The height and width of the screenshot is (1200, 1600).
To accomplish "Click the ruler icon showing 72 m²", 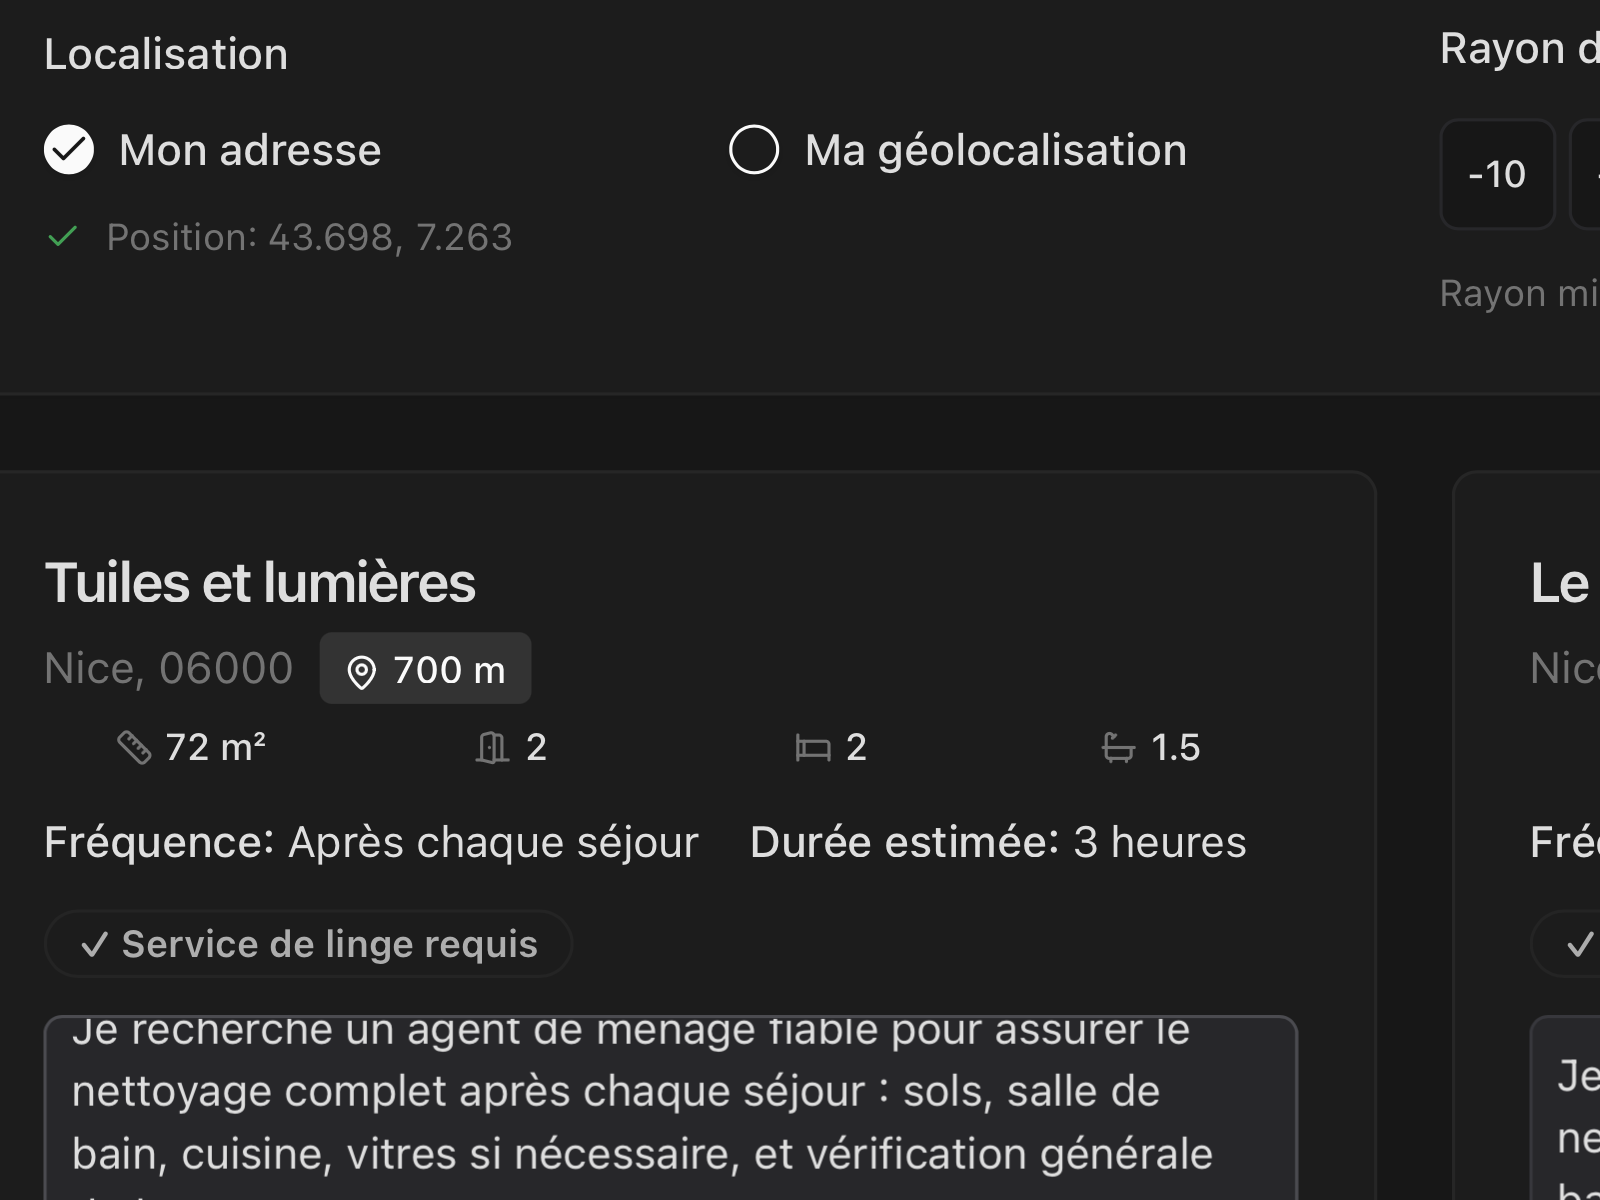I will pyautogui.click(x=135, y=746).
